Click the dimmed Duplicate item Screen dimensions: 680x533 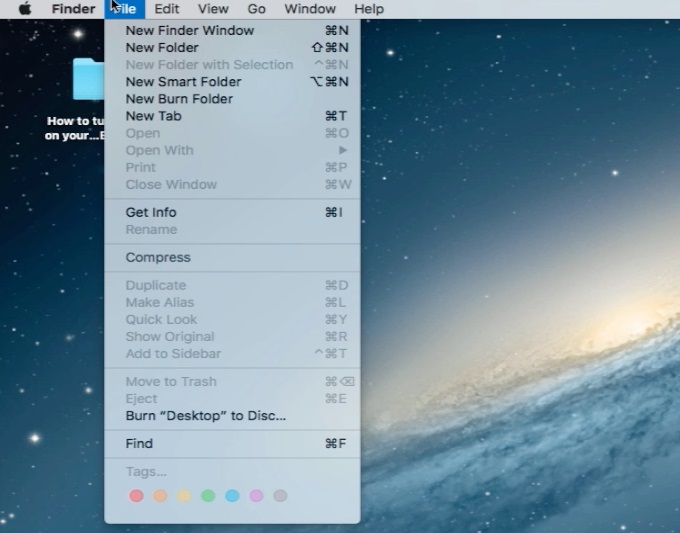(x=232, y=285)
